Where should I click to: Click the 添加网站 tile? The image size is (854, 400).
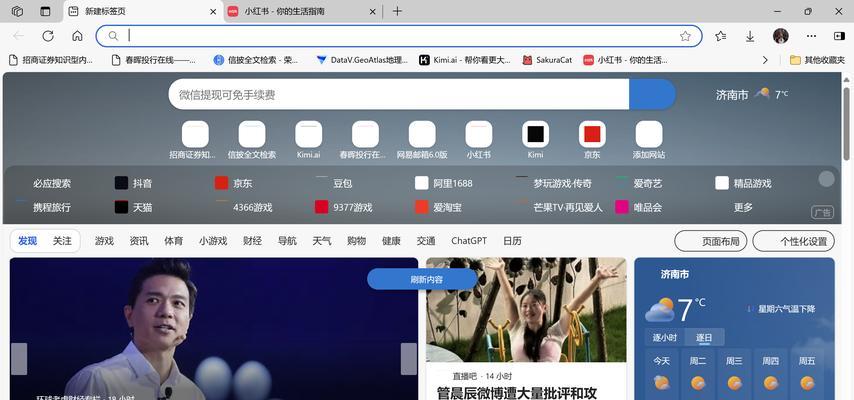tap(649, 140)
